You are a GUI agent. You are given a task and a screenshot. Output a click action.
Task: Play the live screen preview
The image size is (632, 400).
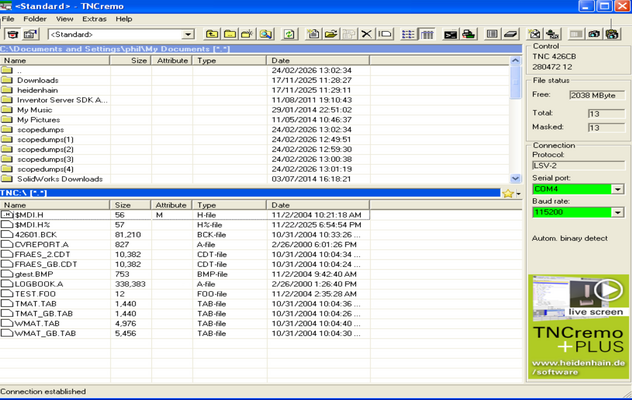pyautogui.click(x=608, y=290)
